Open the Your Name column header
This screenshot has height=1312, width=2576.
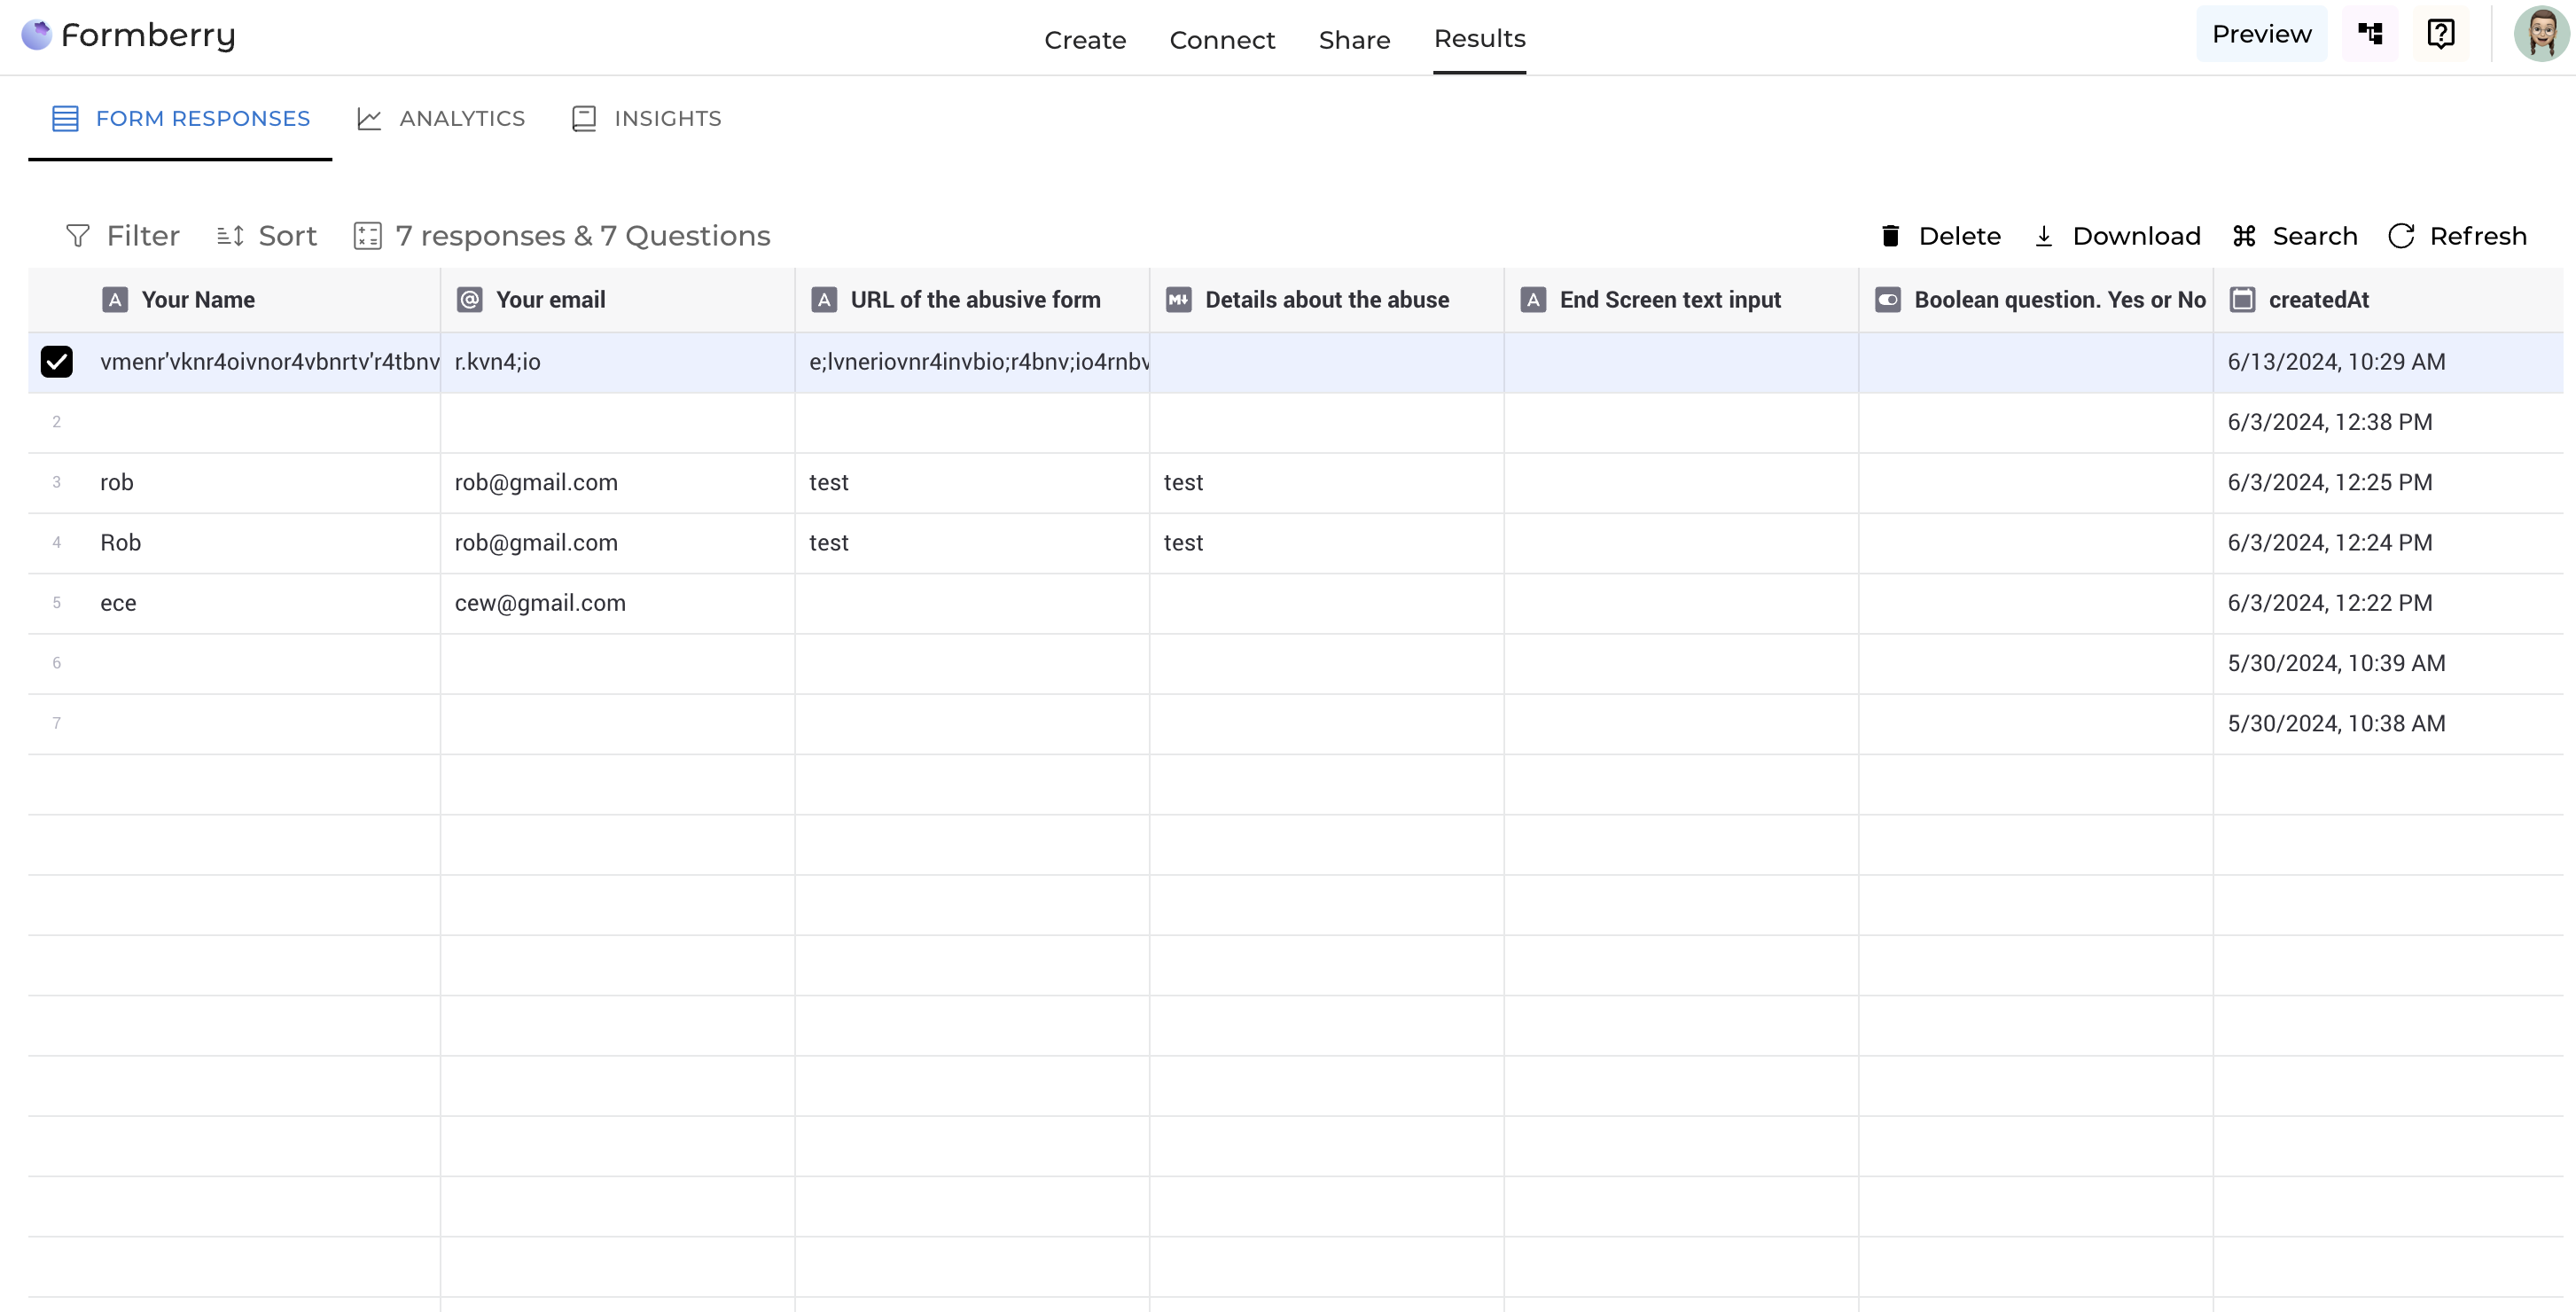tap(198, 300)
